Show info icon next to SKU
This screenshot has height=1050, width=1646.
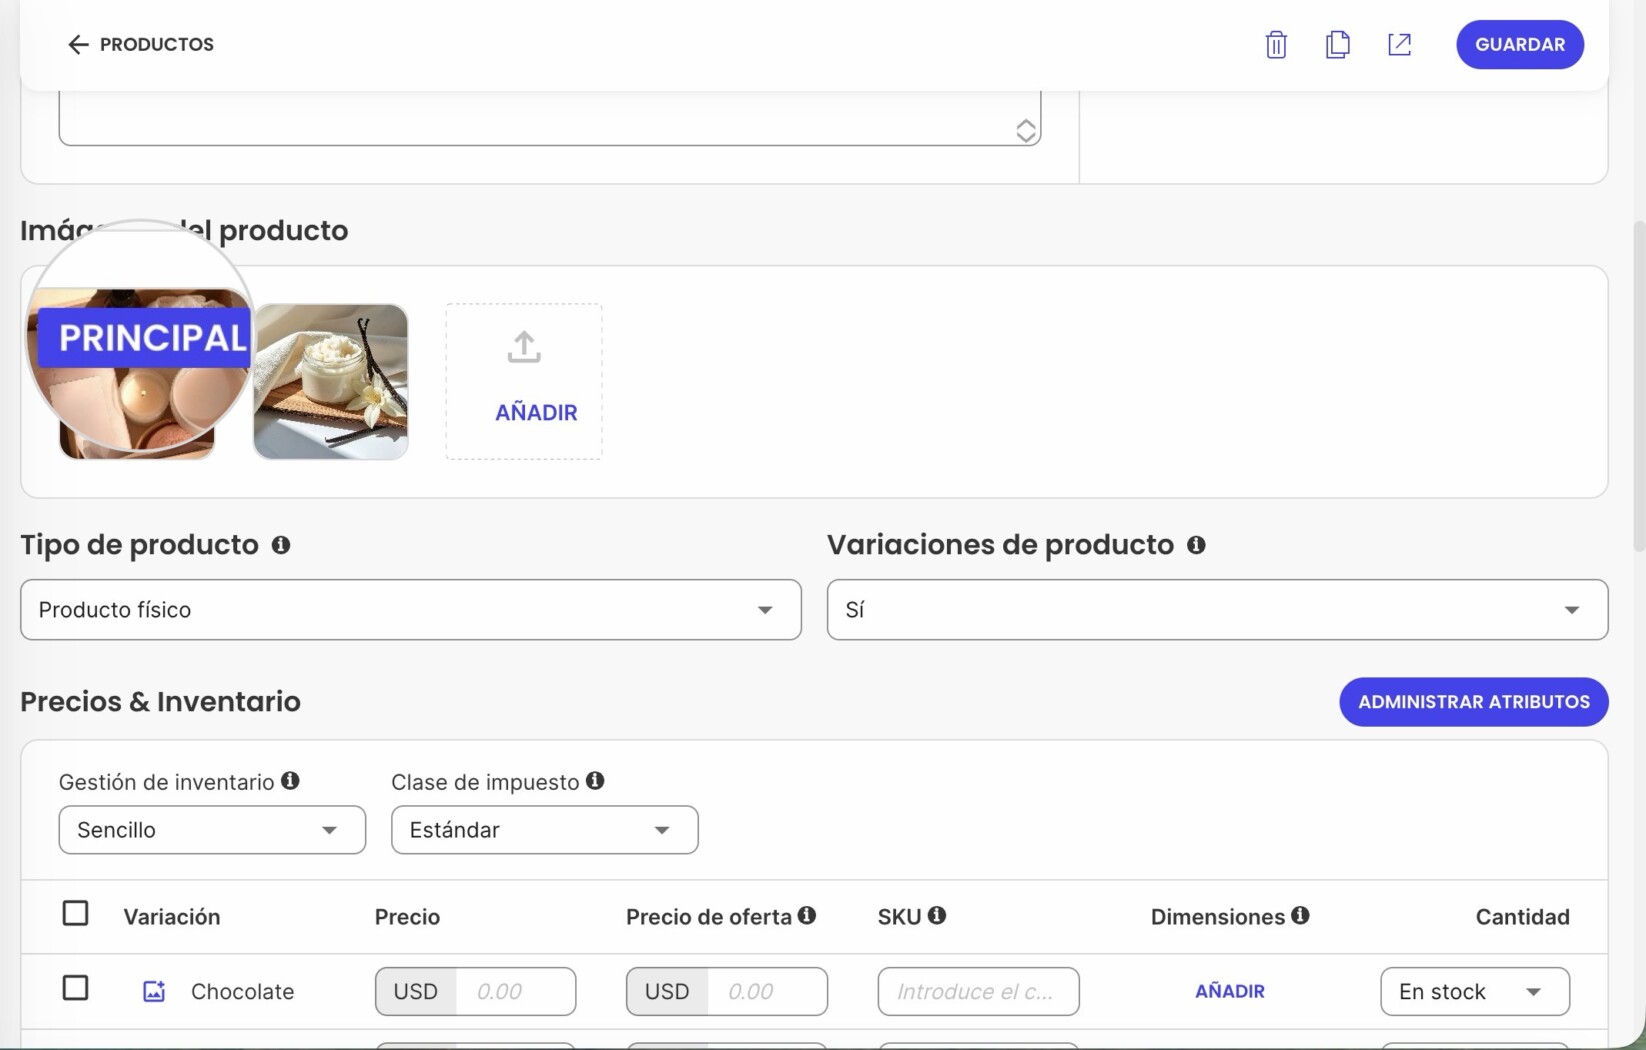[x=937, y=915]
